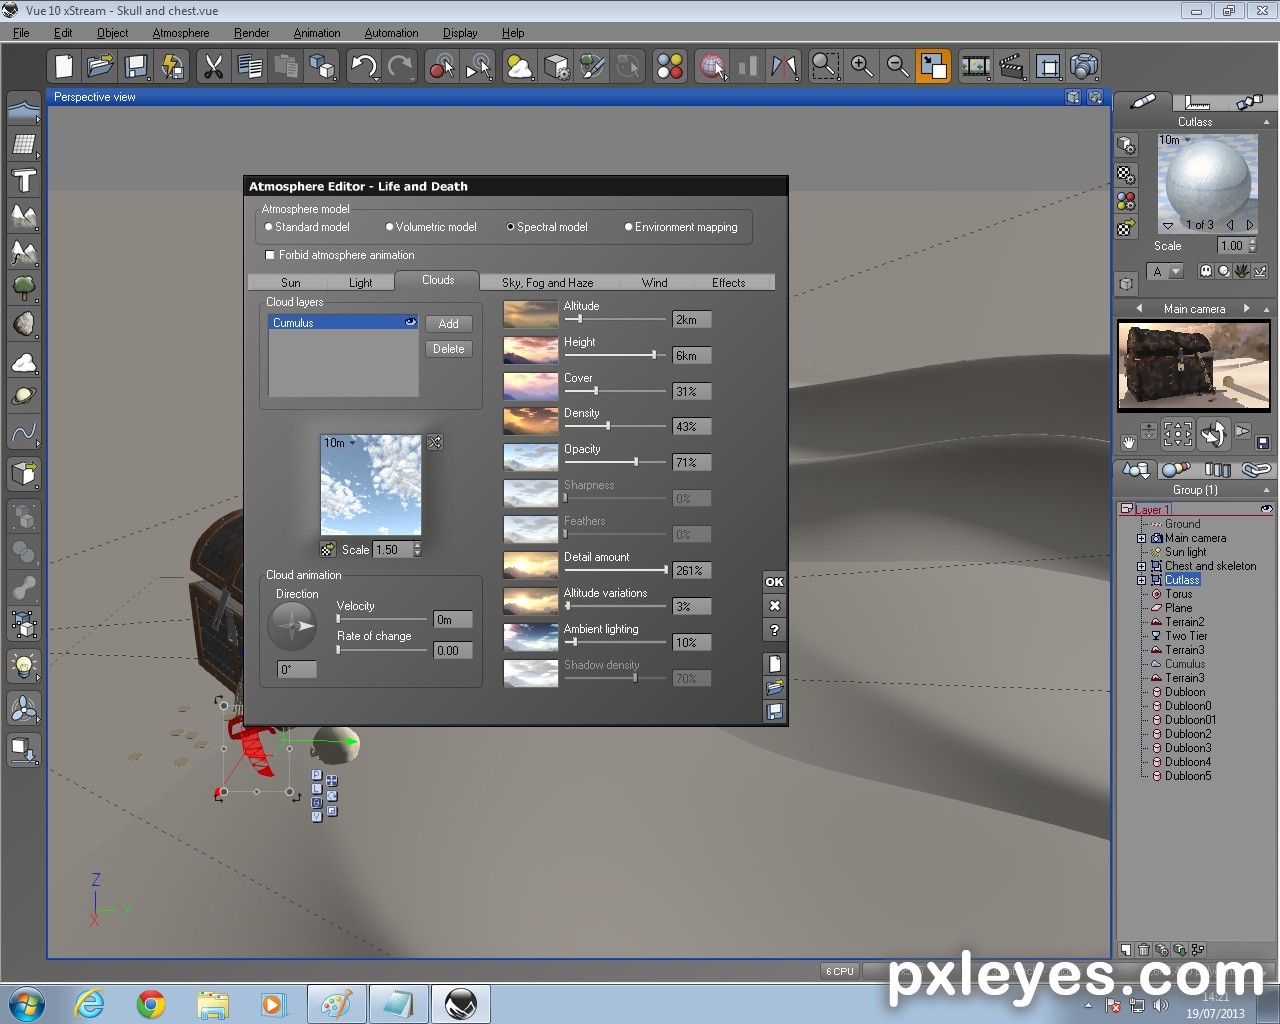Viewport: 1280px width, 1024px height.
Task: Check Forbid atmosphere animation checkbox
Action: (x=270, y=255)
